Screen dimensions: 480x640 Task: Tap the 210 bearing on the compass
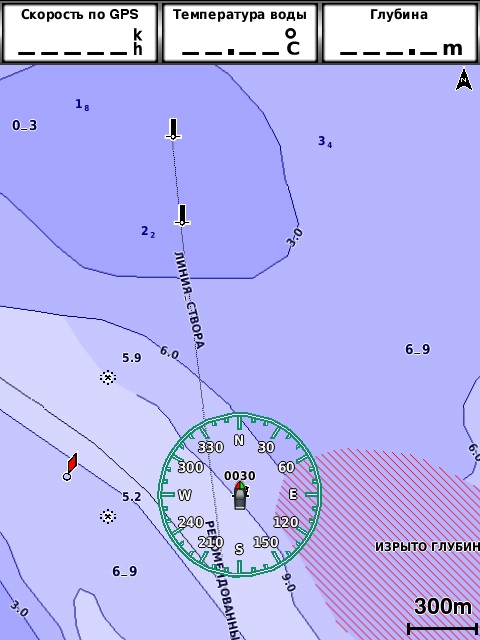pos(211,542)
